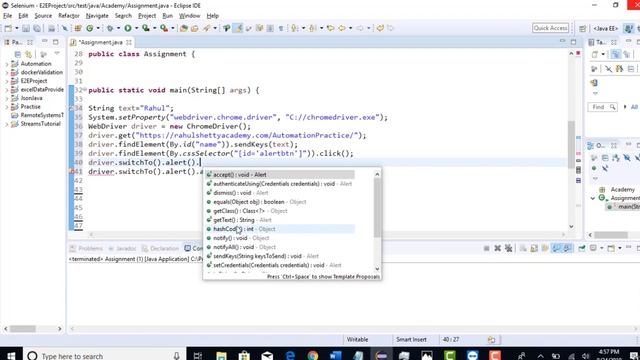
Task: Click Remove Launch console X icon
Action: [x=497, y=248]
